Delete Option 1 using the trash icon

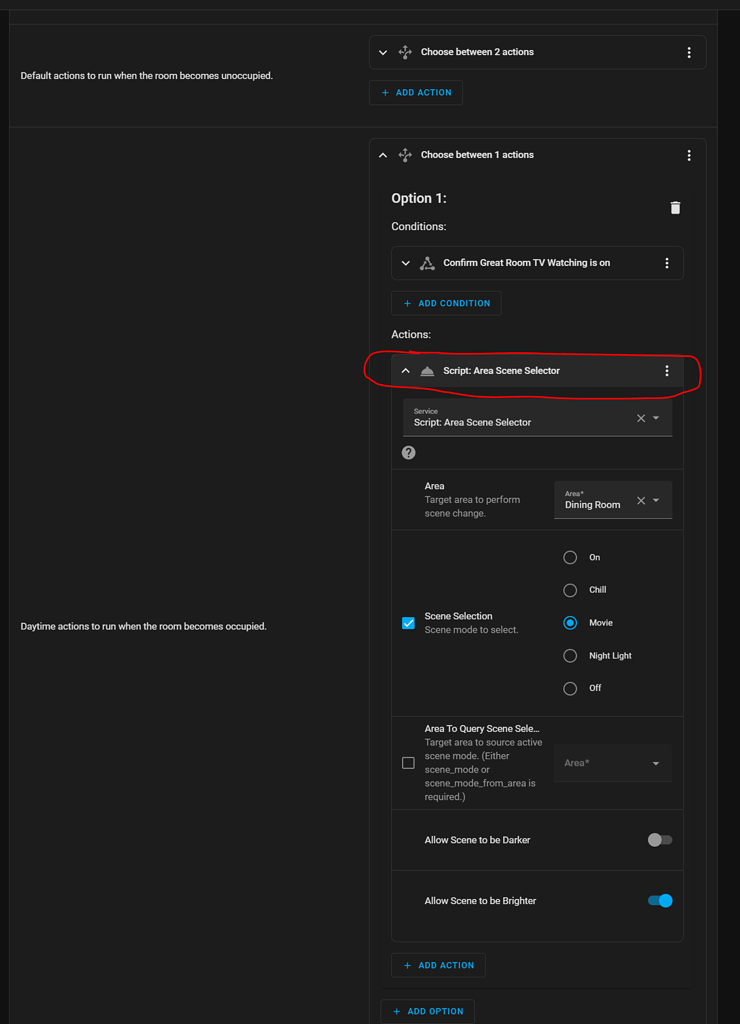675,207
